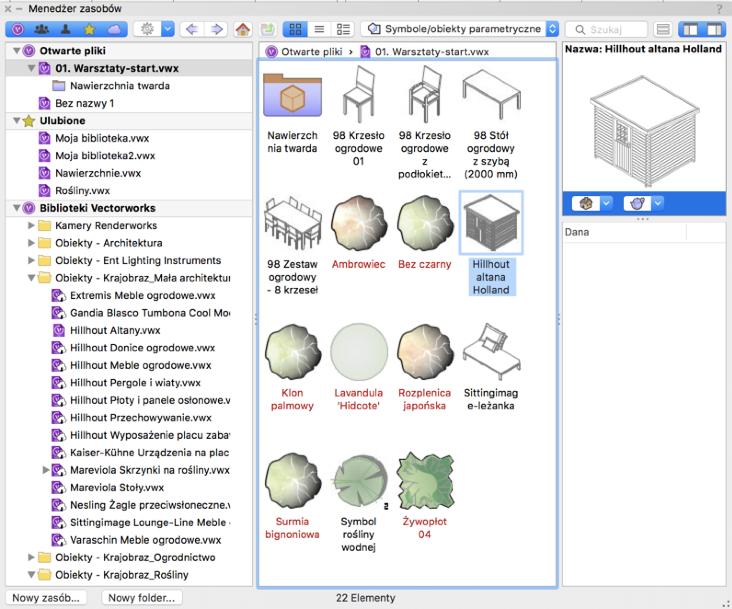
Task: Go back with the left arrow button
Action: click(191, 29)
